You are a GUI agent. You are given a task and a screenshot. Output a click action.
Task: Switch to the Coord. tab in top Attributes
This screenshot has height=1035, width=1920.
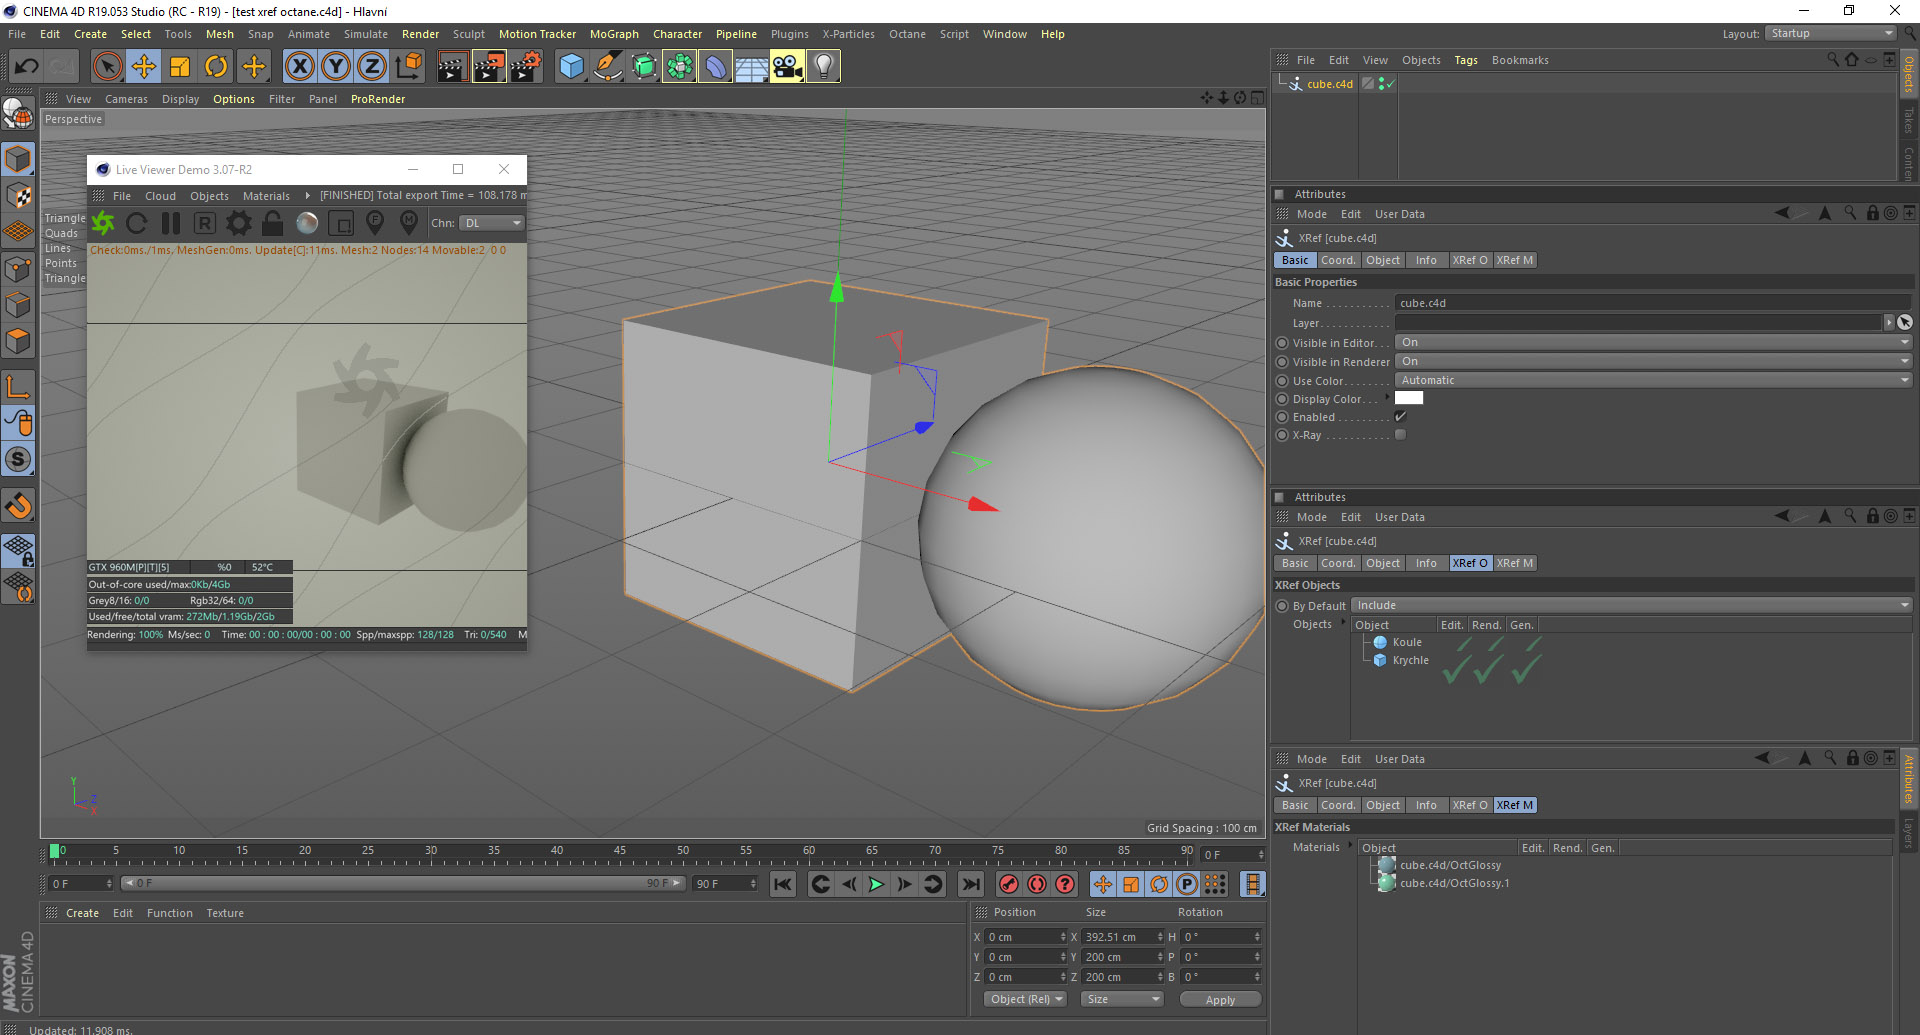[x=1338, y=260]
